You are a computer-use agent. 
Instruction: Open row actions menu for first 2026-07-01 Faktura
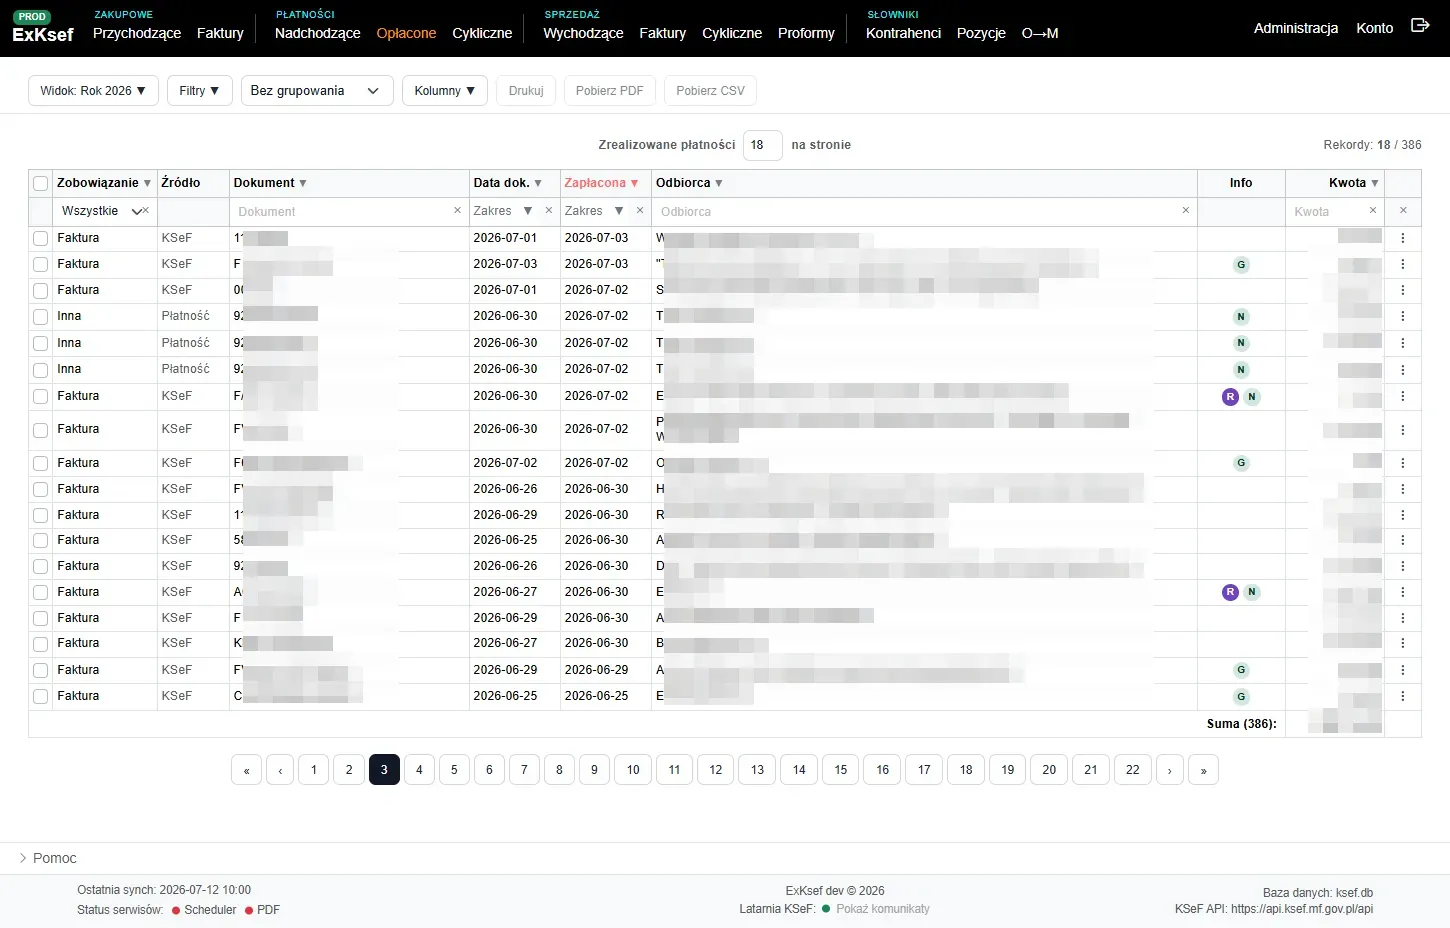tap(1403, 238)
